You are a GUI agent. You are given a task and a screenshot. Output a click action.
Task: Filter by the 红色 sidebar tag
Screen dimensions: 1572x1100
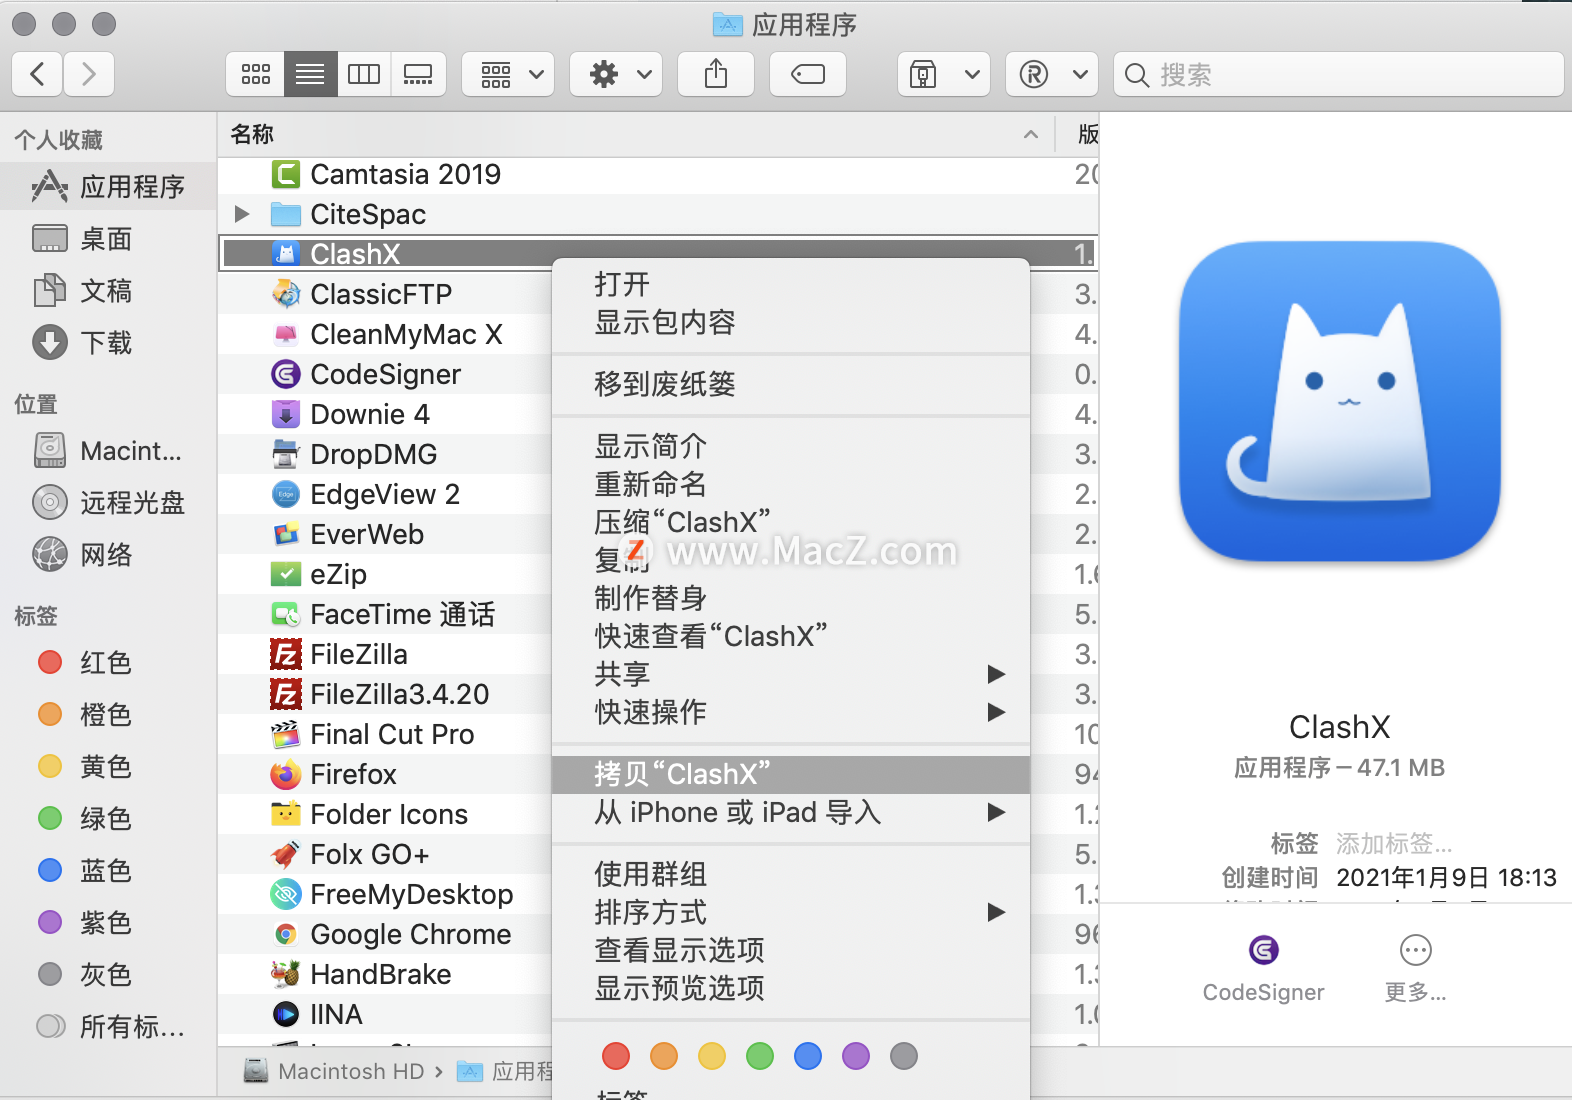(x=108, y=663)
